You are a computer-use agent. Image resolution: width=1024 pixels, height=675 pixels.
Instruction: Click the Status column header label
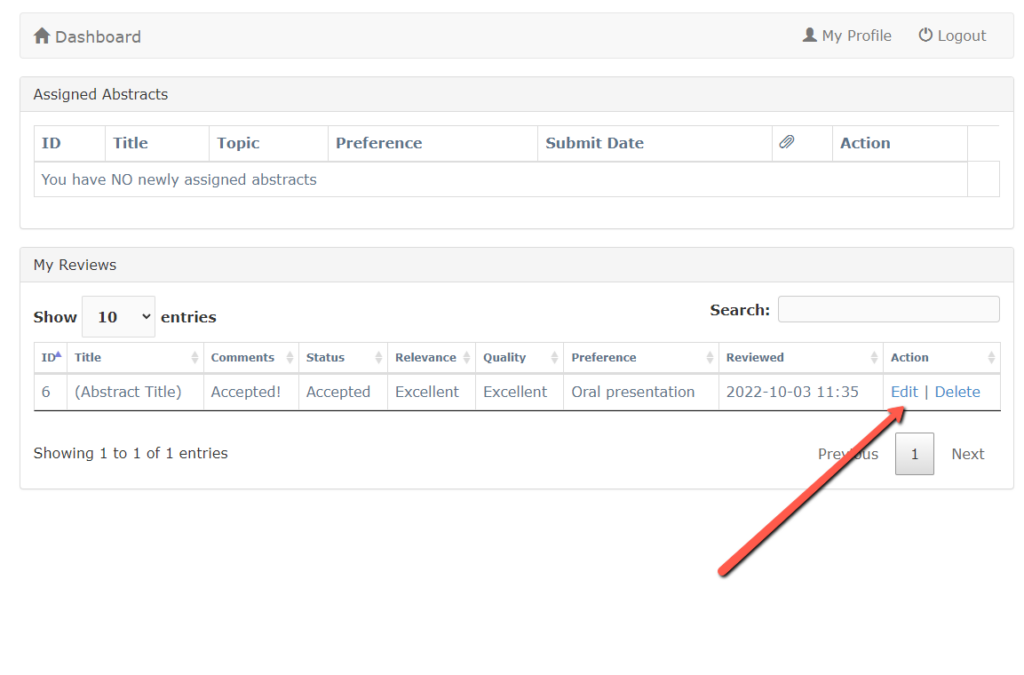coord(325,357)
